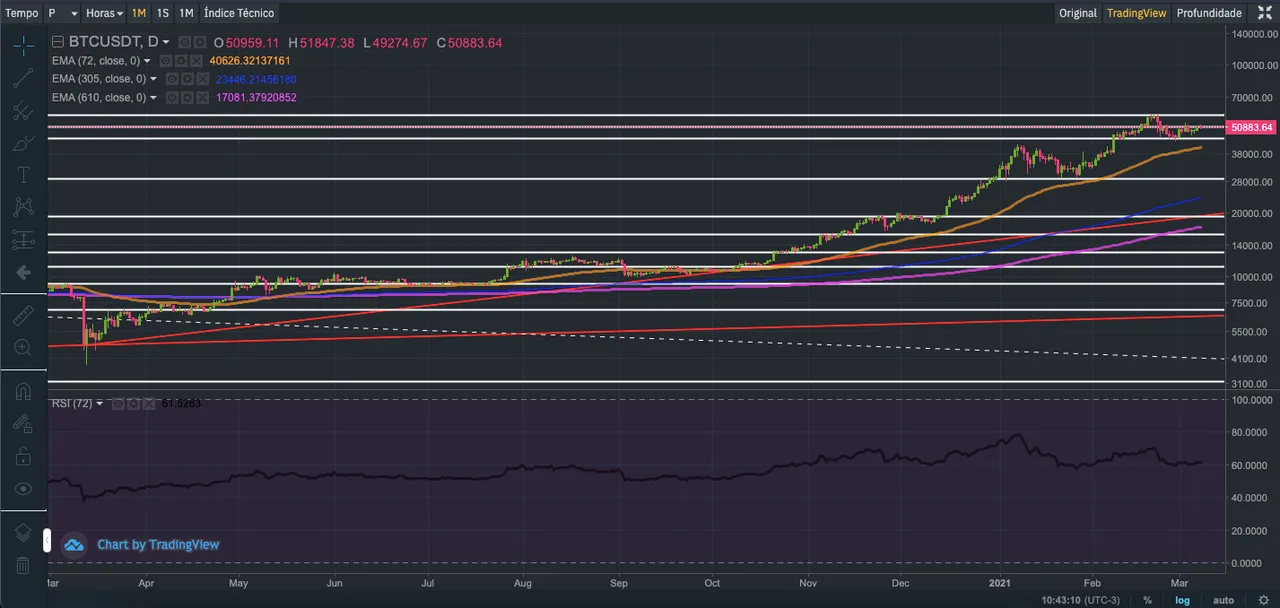This screenshot has height=608, width=1280.
Task: Click the 50883.64 current price label
Action: 1252,127
